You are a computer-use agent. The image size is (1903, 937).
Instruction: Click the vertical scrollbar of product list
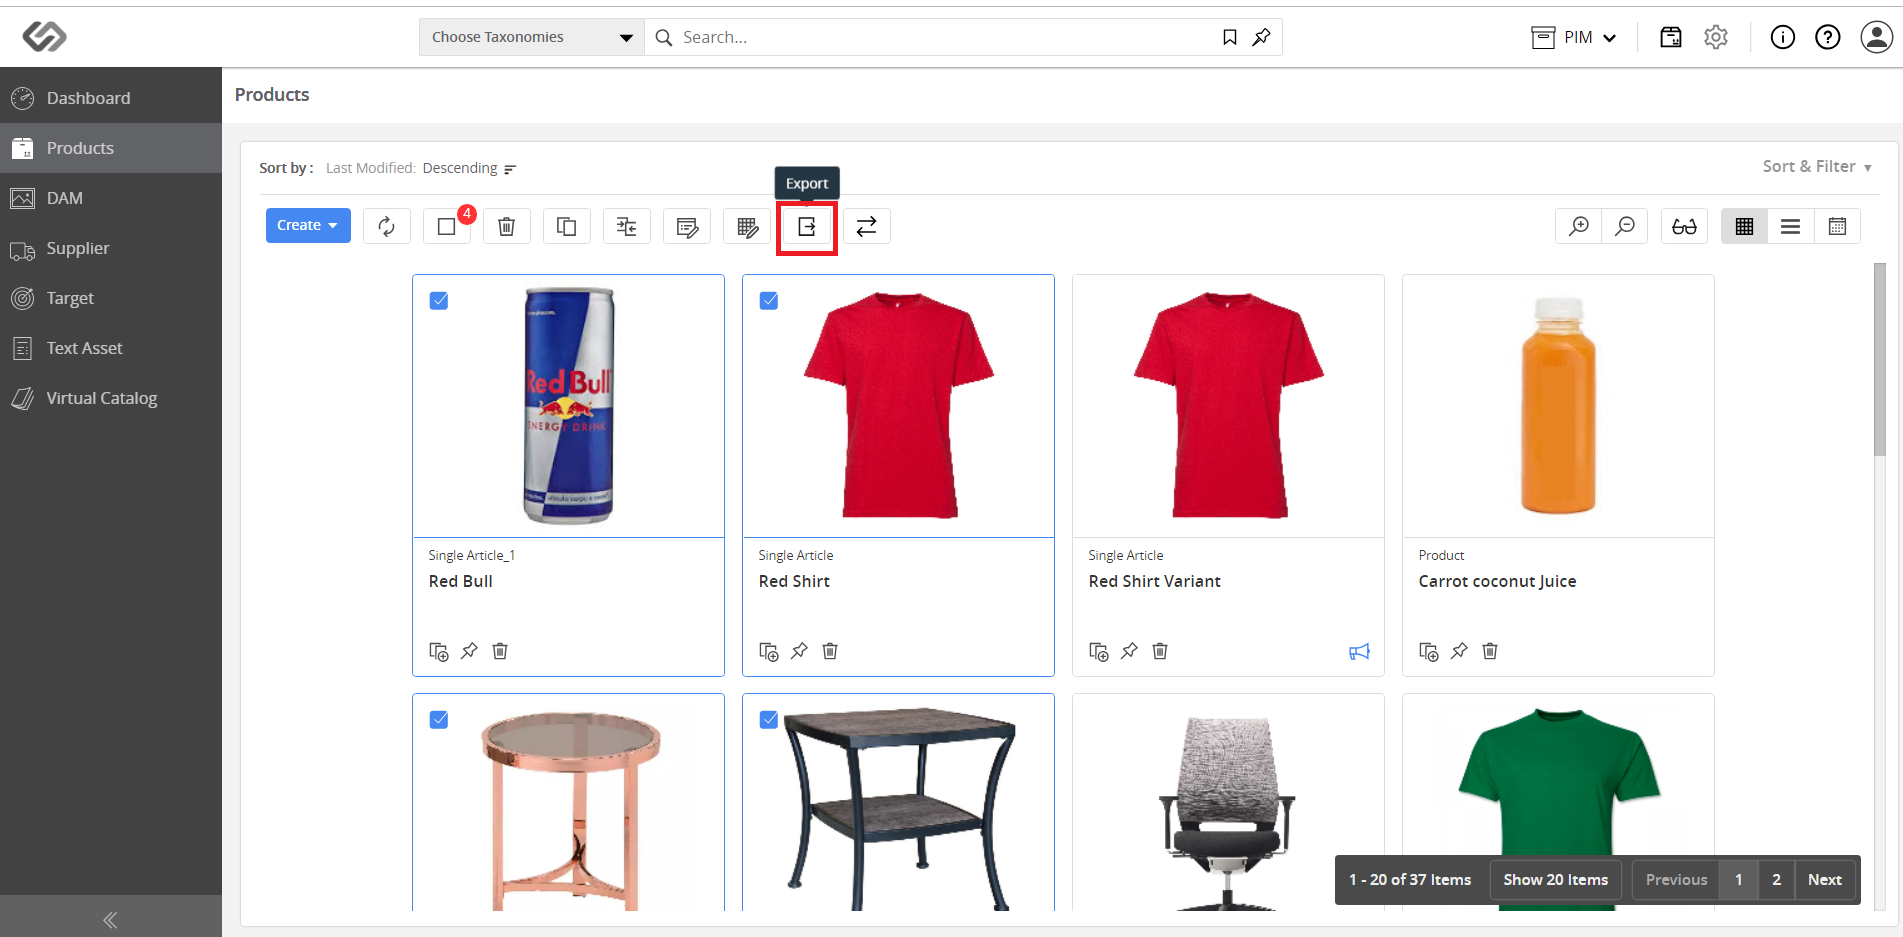point(1880,359)
